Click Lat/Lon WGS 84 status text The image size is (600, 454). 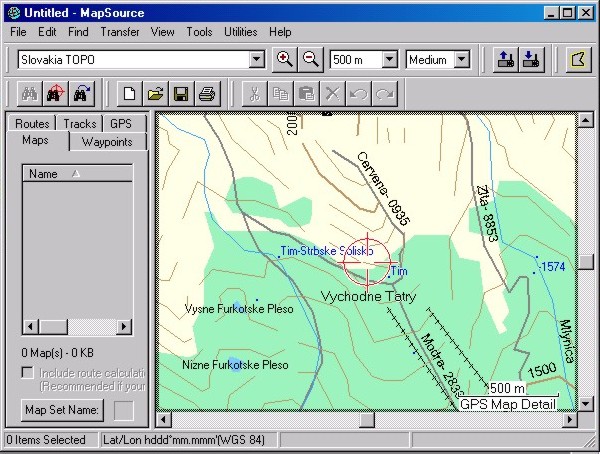184,440
